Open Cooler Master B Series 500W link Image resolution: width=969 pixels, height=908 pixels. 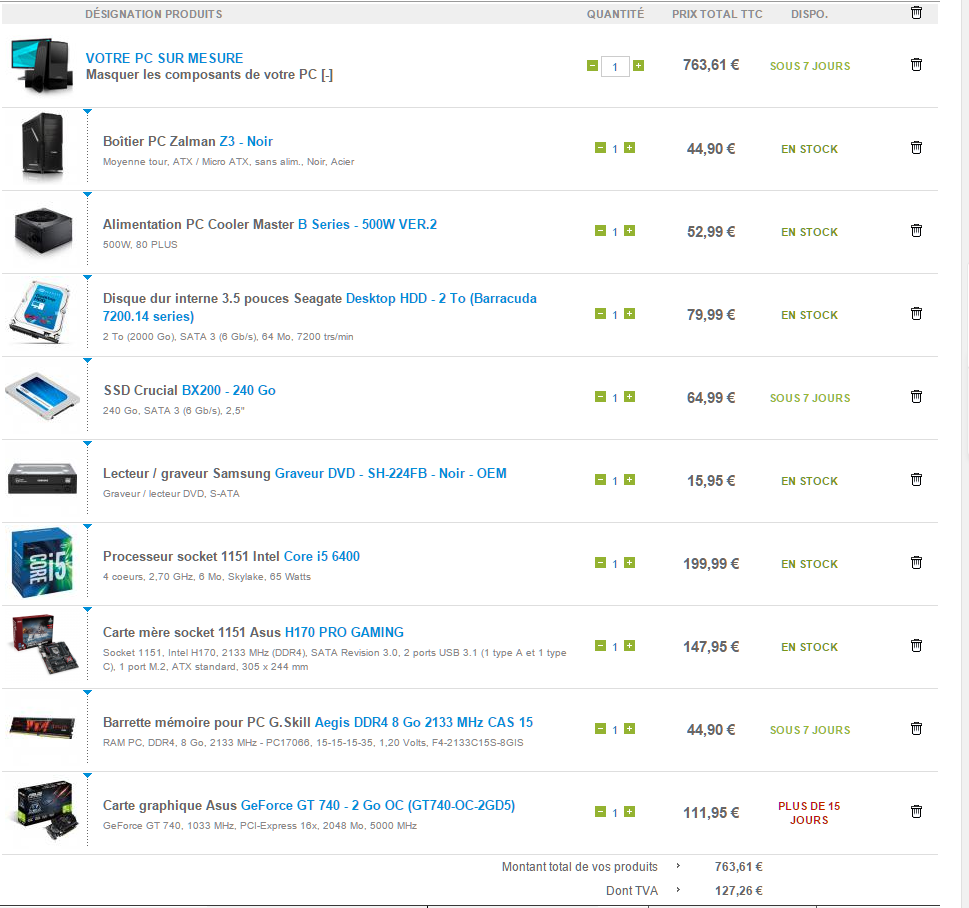pos(368,224)
